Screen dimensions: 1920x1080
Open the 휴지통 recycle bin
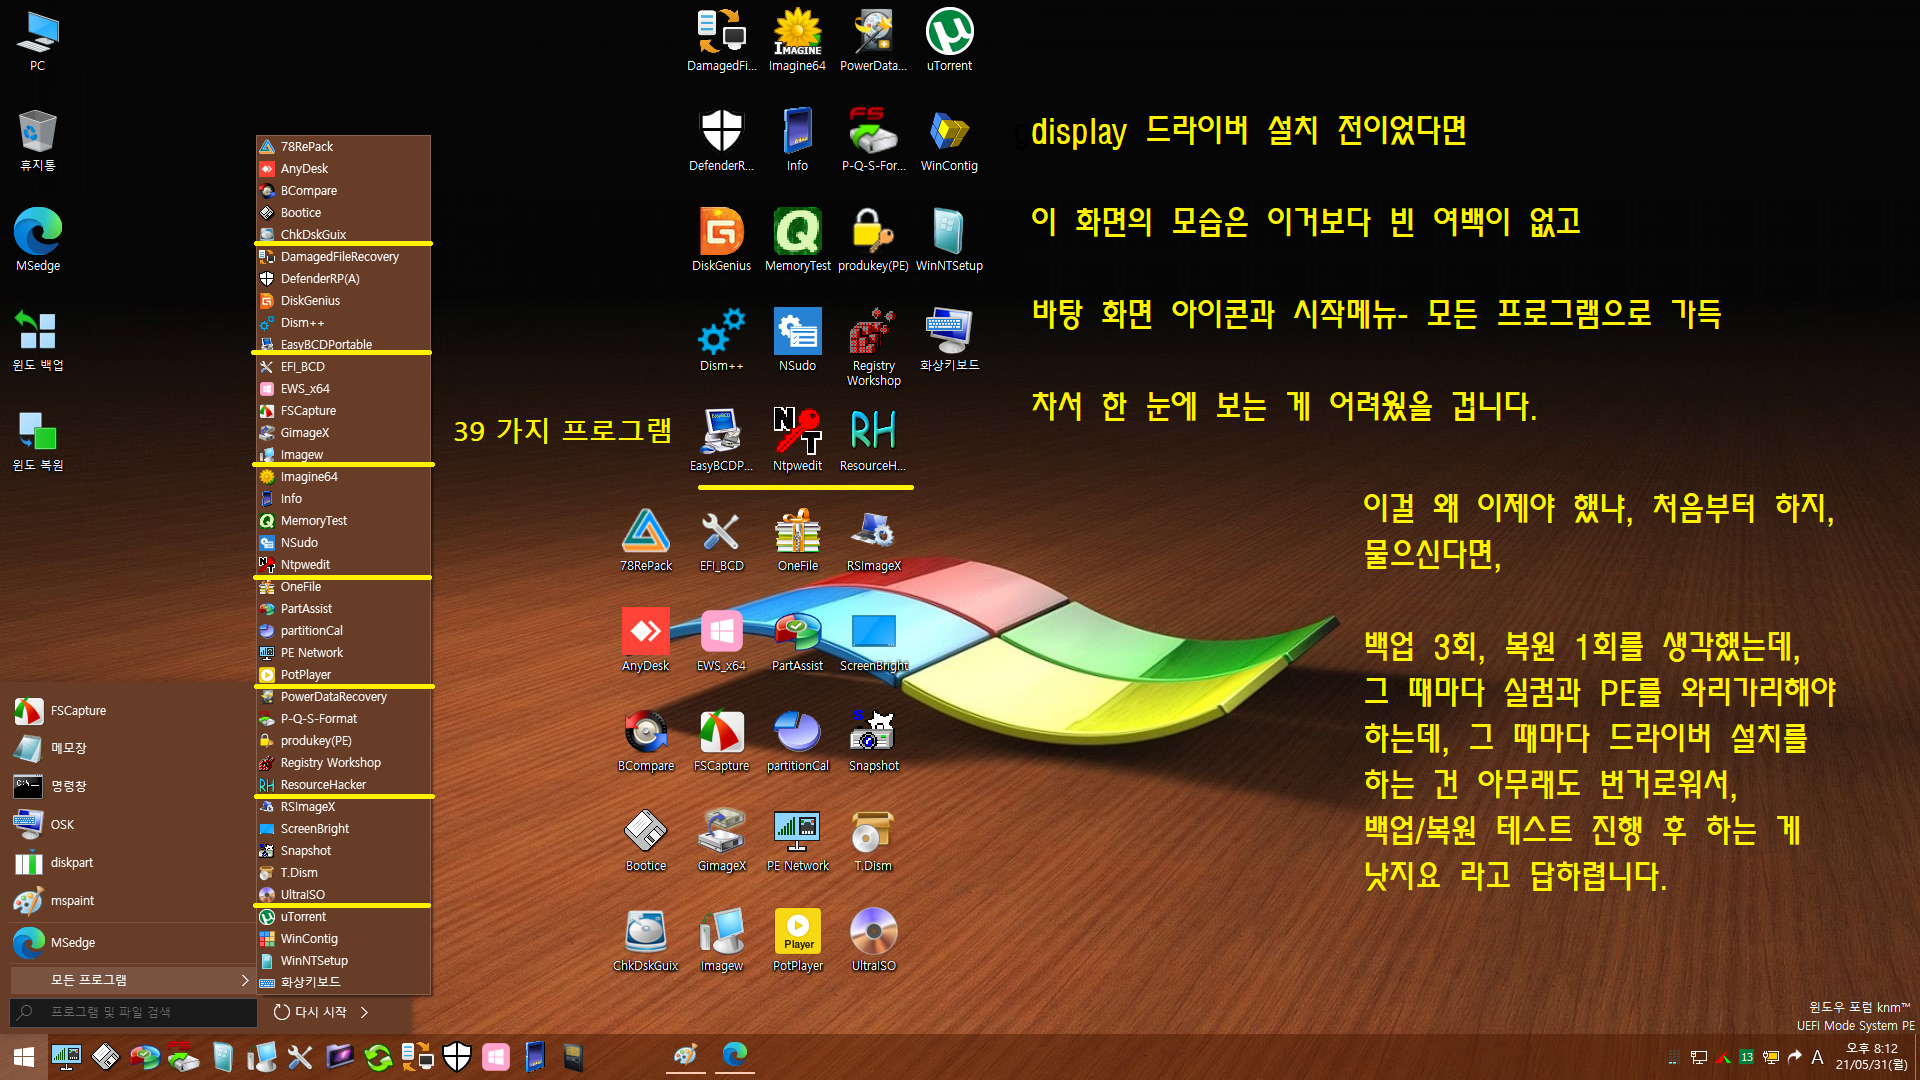(x=37, y=140)
